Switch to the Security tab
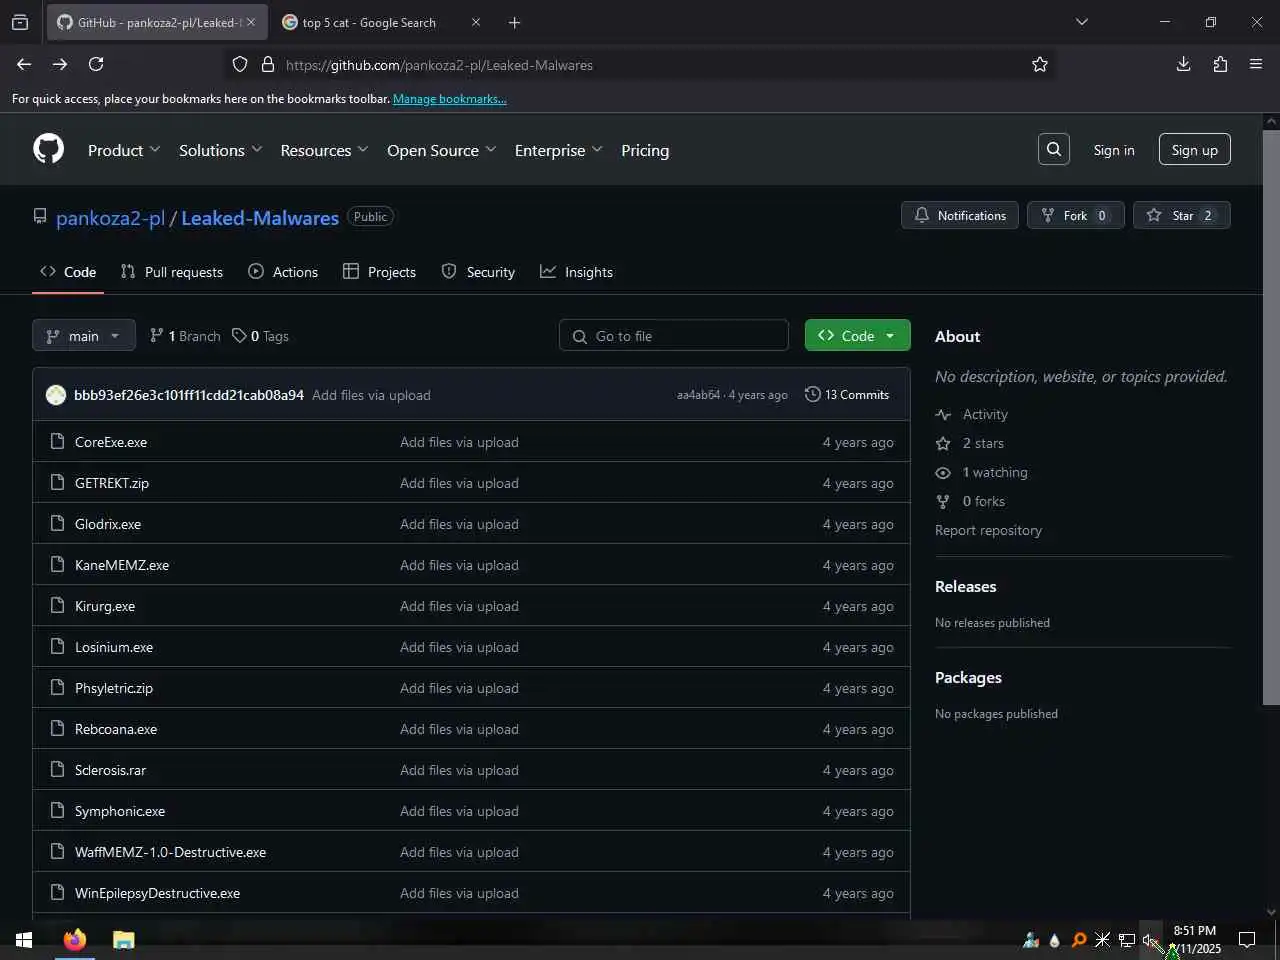This screenshot has width=1280, height=960. click(x=478, y=272)
